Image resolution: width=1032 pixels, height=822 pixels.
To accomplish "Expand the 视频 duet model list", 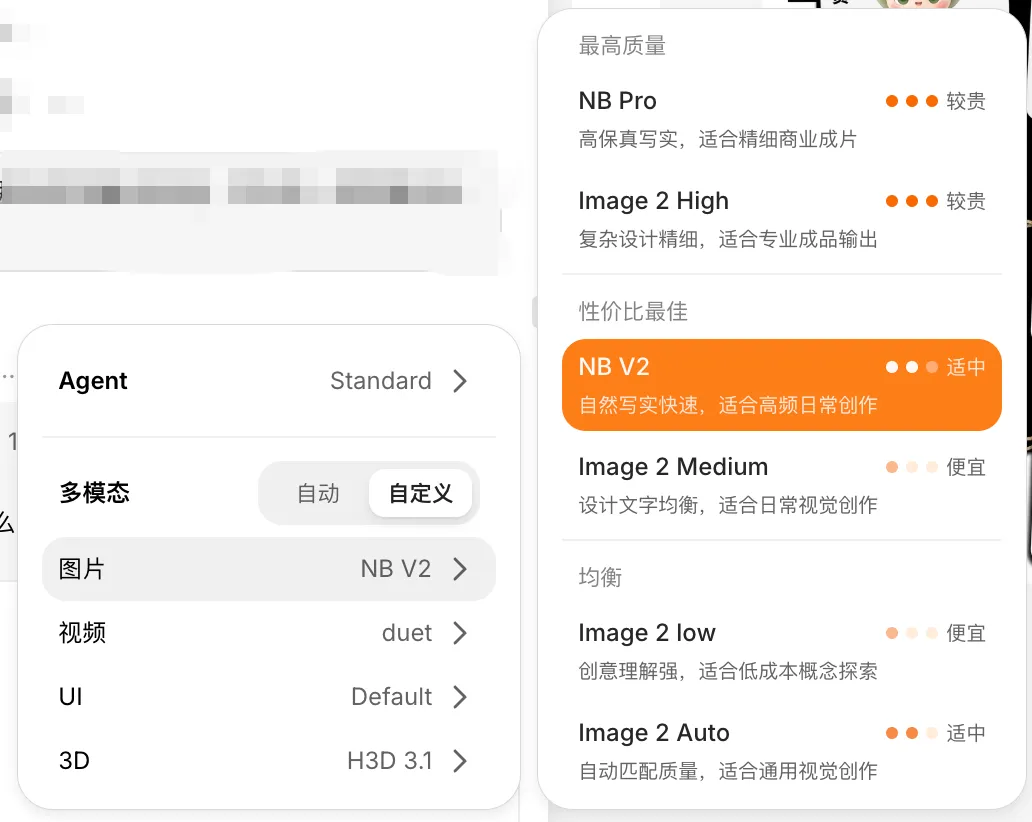I will coord(269,632).
